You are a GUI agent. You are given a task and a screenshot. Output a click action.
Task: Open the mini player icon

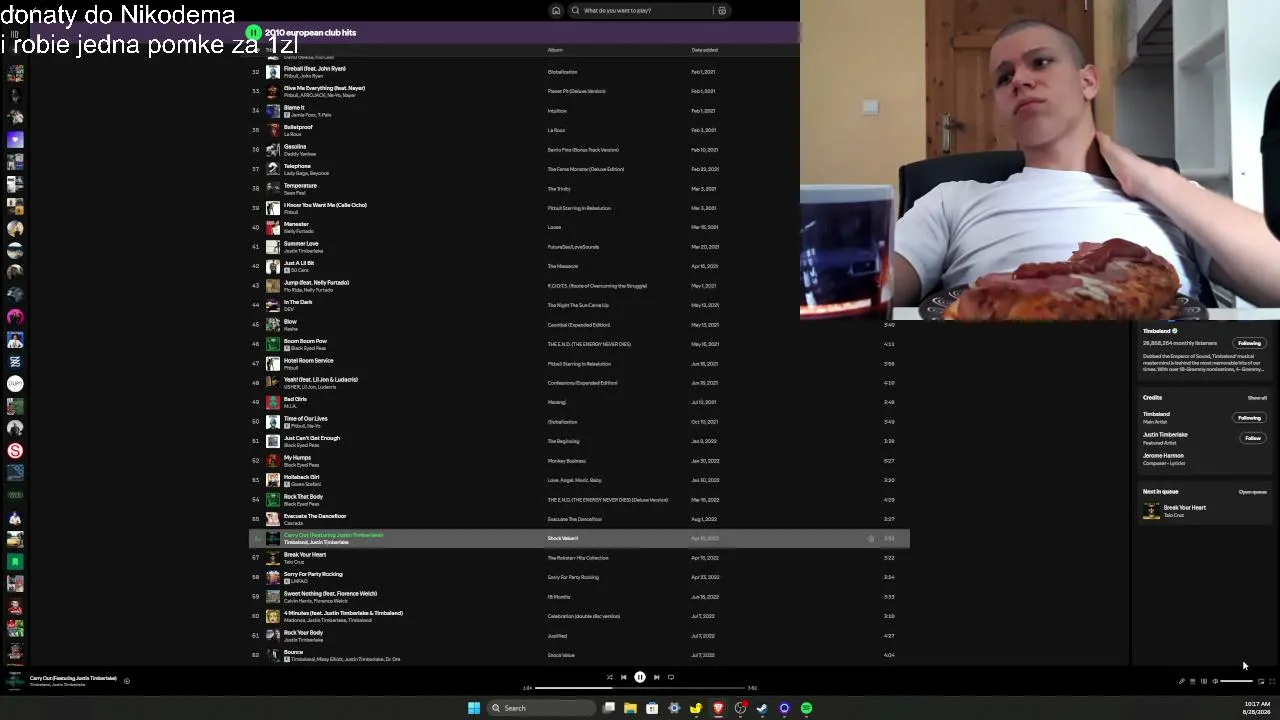click(1261, 681)
